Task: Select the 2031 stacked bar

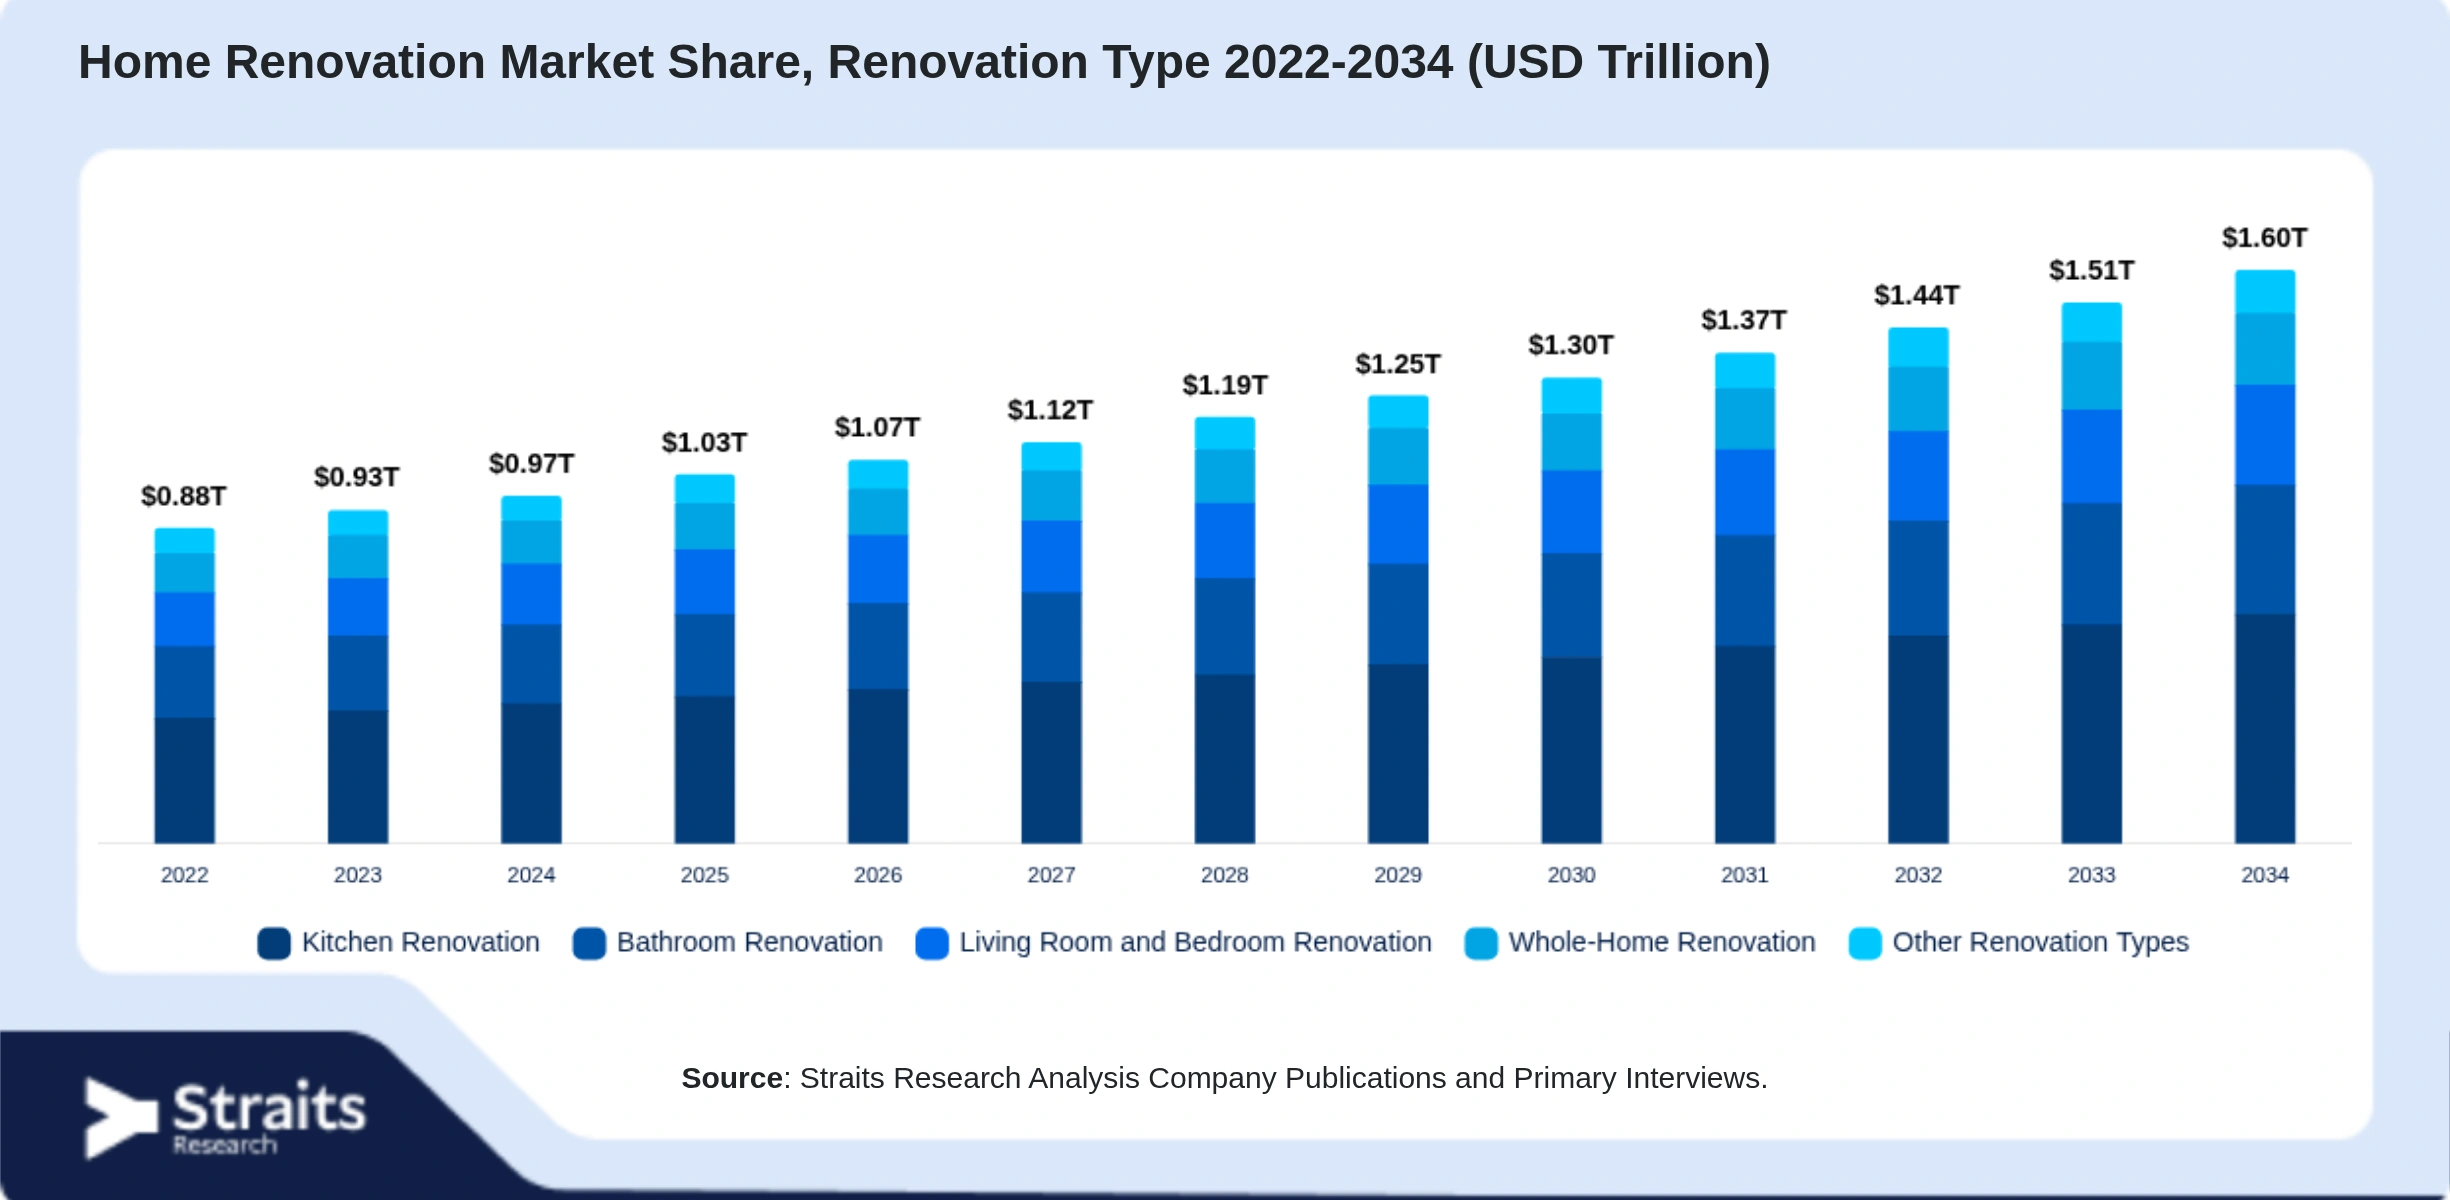Action: 1745,598
